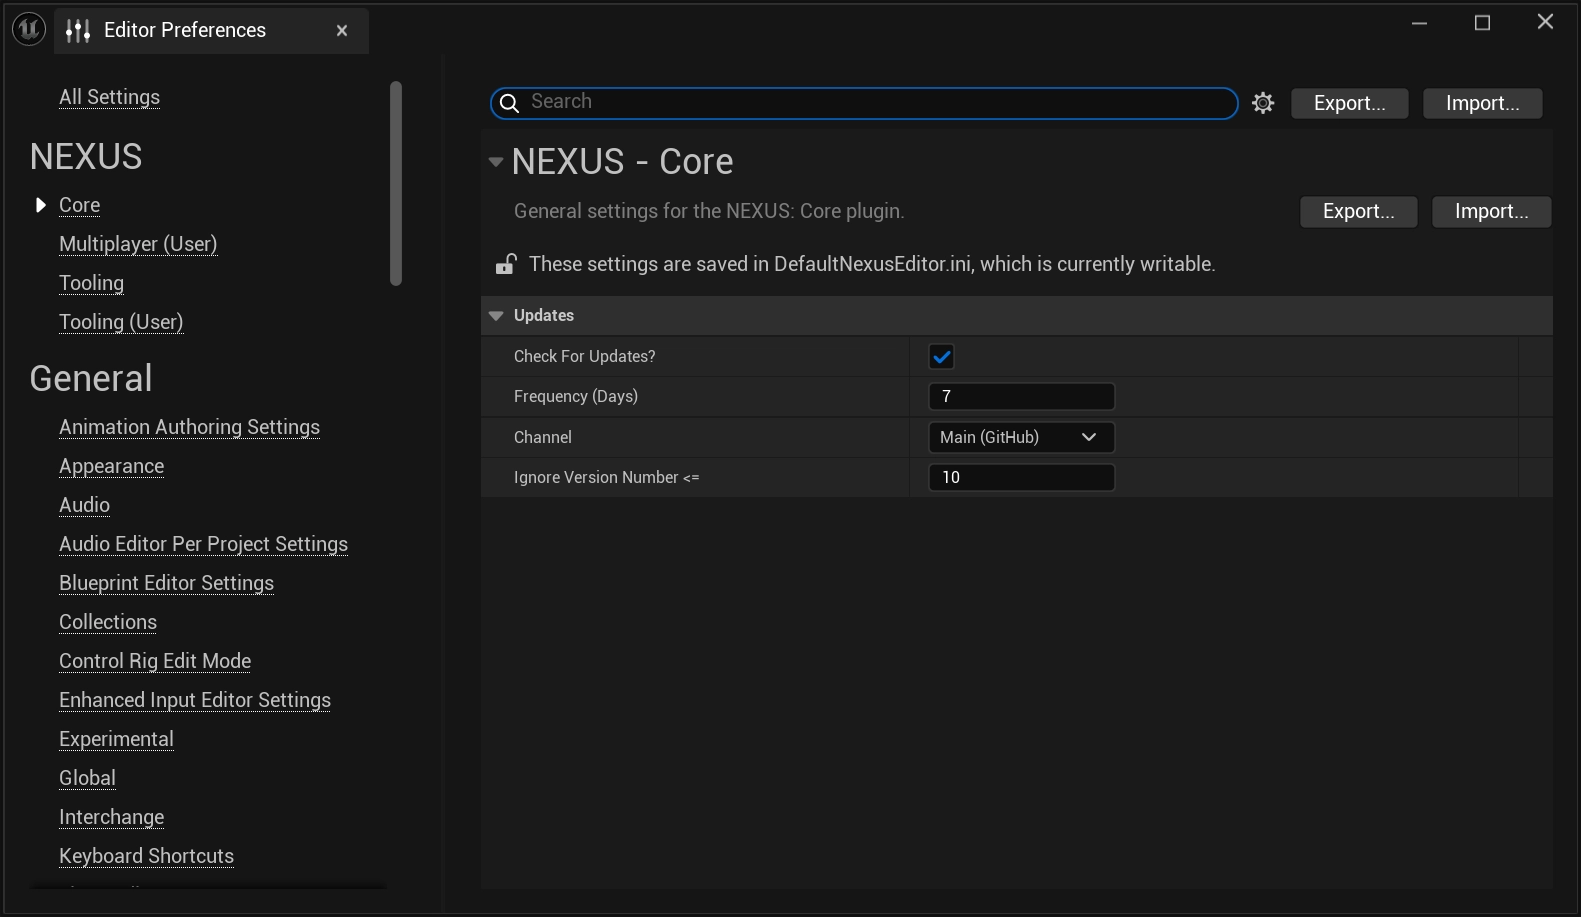Minimize the Editor Preferences window
Viewport: 1581px width, 917px height.
point(1419,23)
